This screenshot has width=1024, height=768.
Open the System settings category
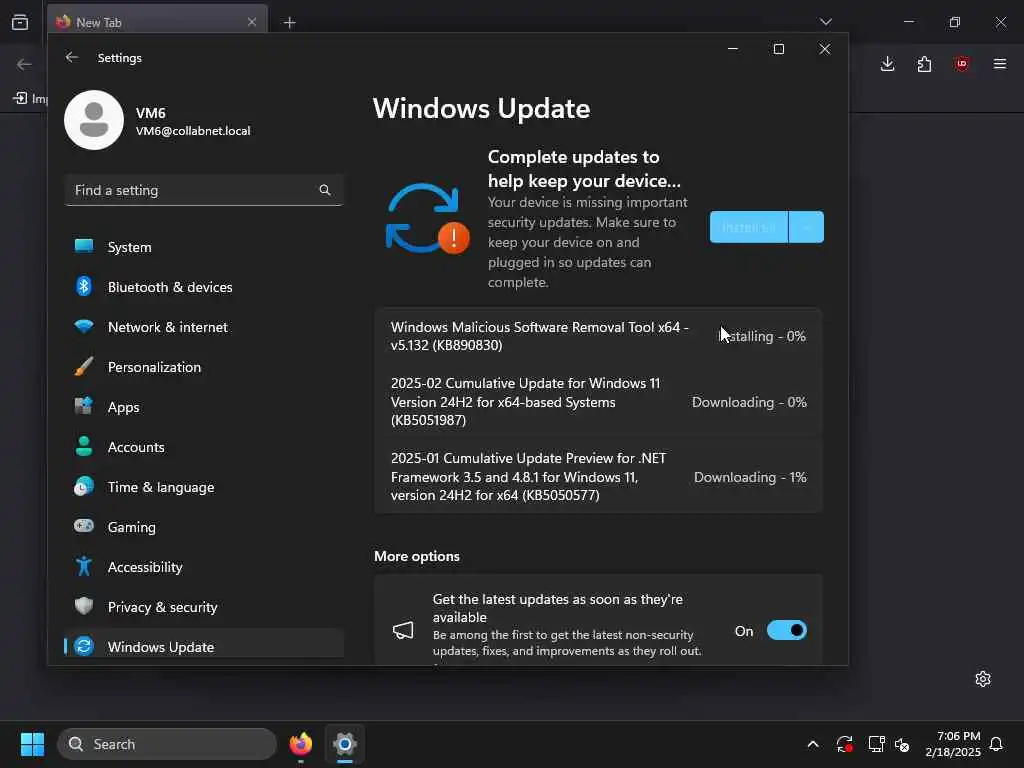click(x=204, y=247)
